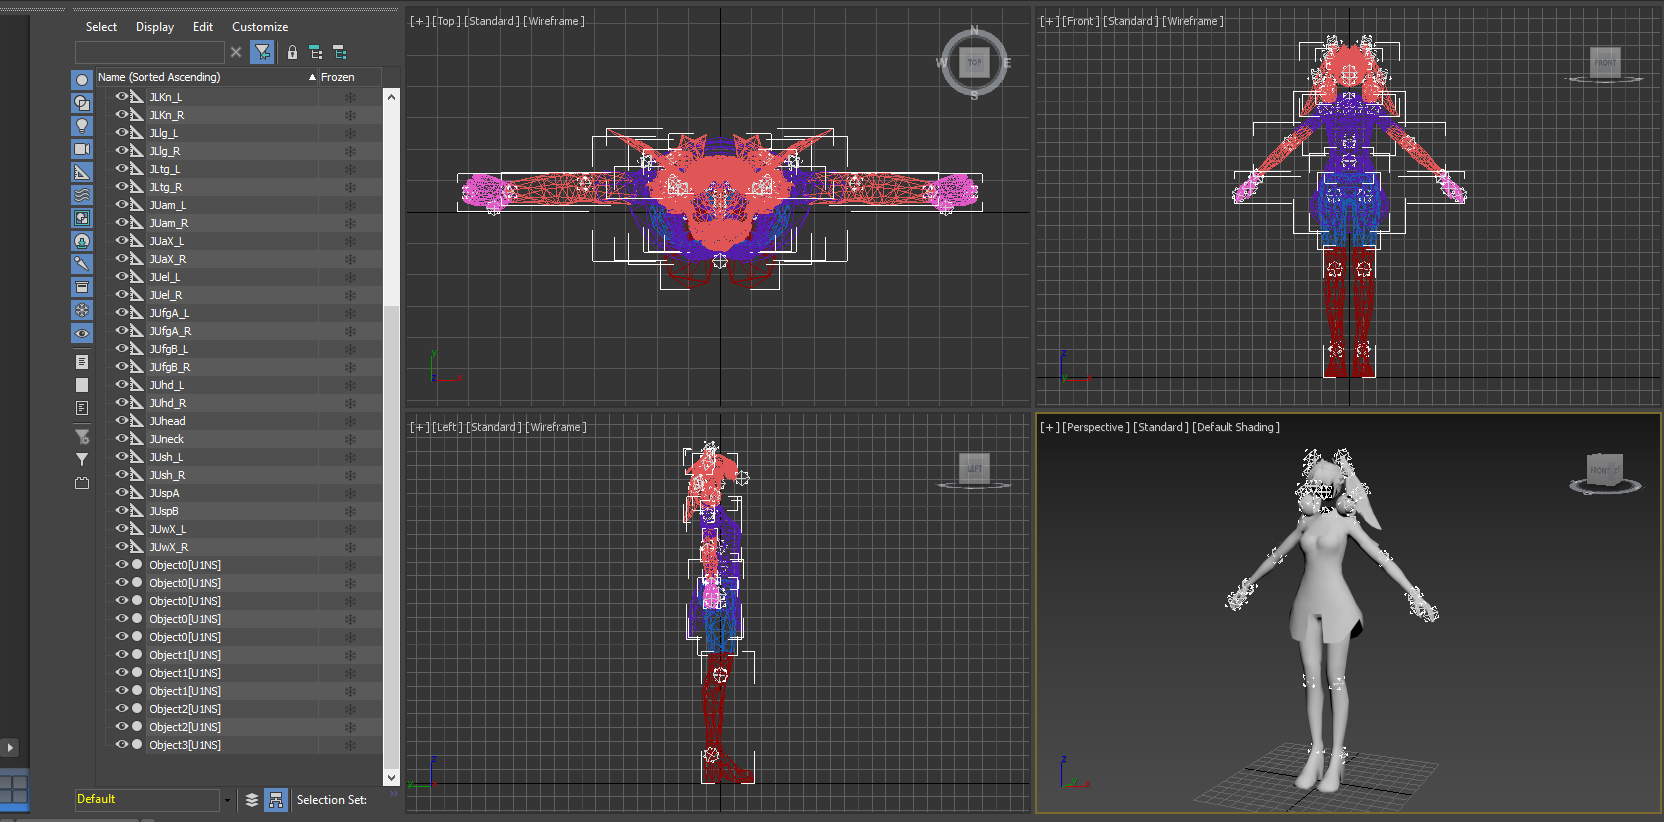Clear the search field with X icon
This screenshot has height=822, width=1664.
tap(236, 52)
